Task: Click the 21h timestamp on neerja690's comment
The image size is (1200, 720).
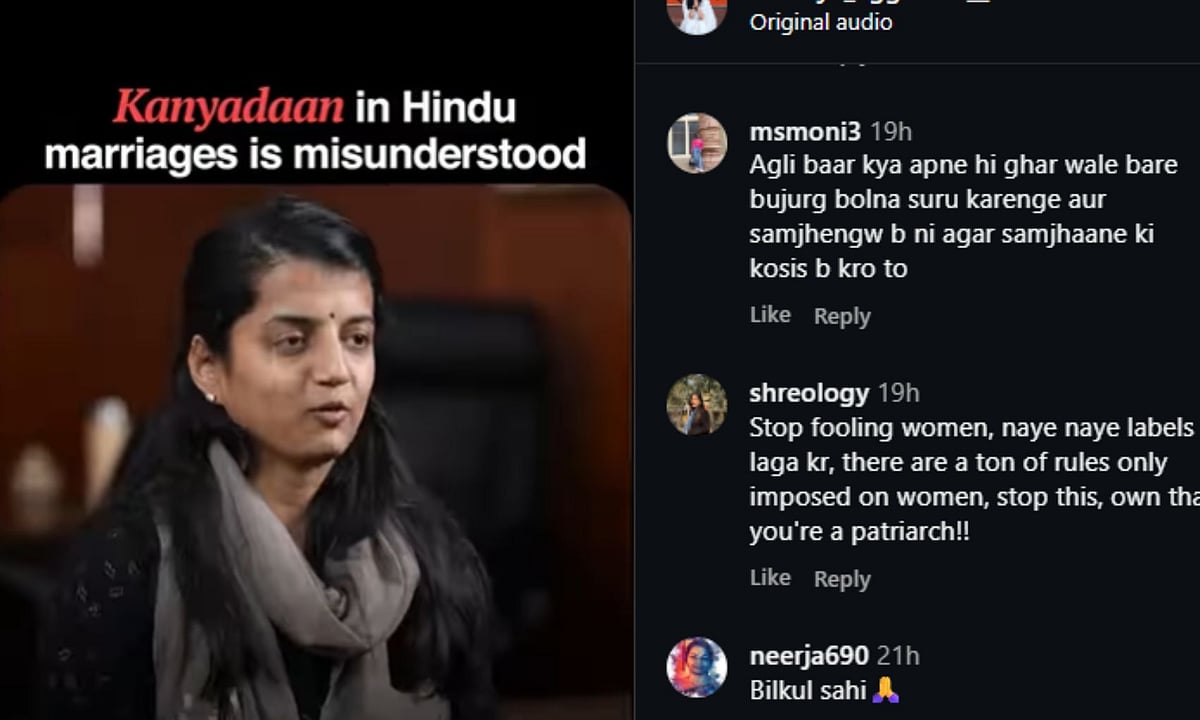Action: click(x=898, y=656)
